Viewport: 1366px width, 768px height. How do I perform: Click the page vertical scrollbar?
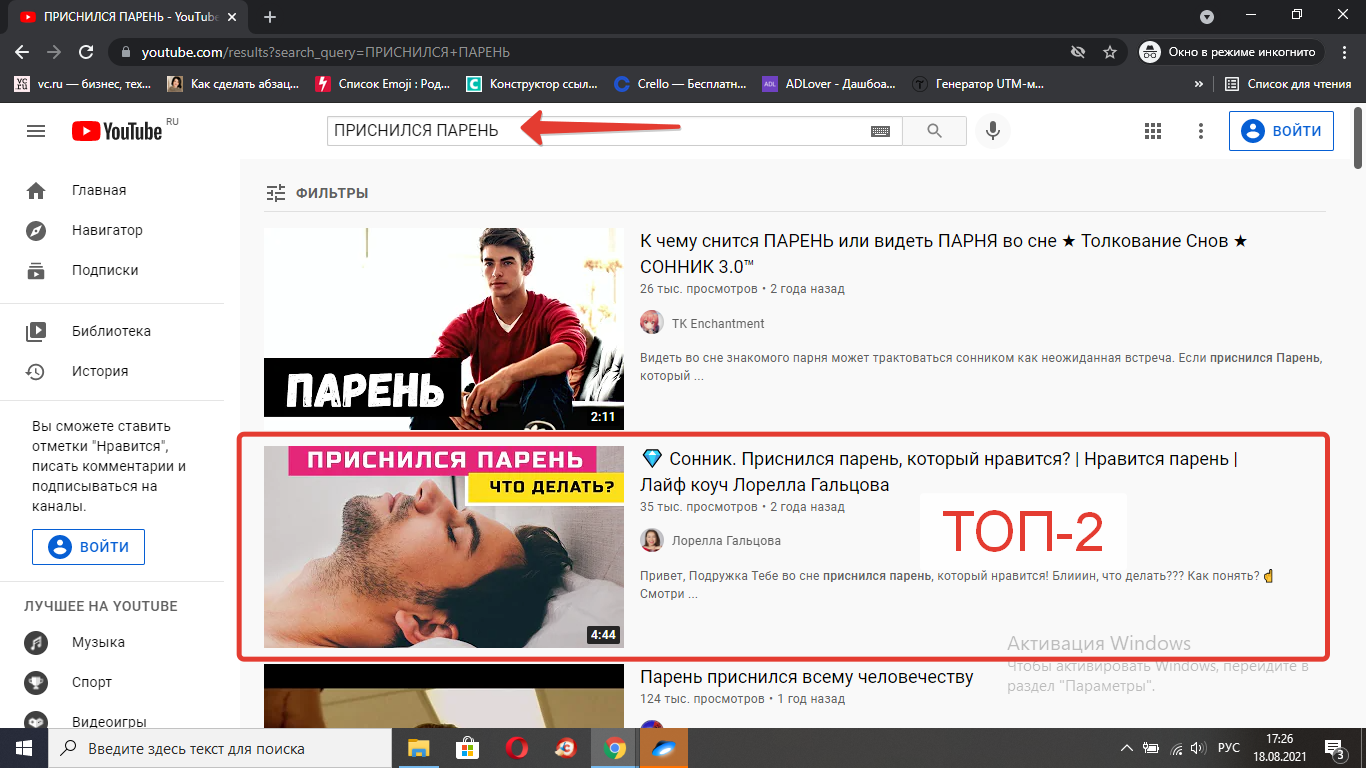1357,138
